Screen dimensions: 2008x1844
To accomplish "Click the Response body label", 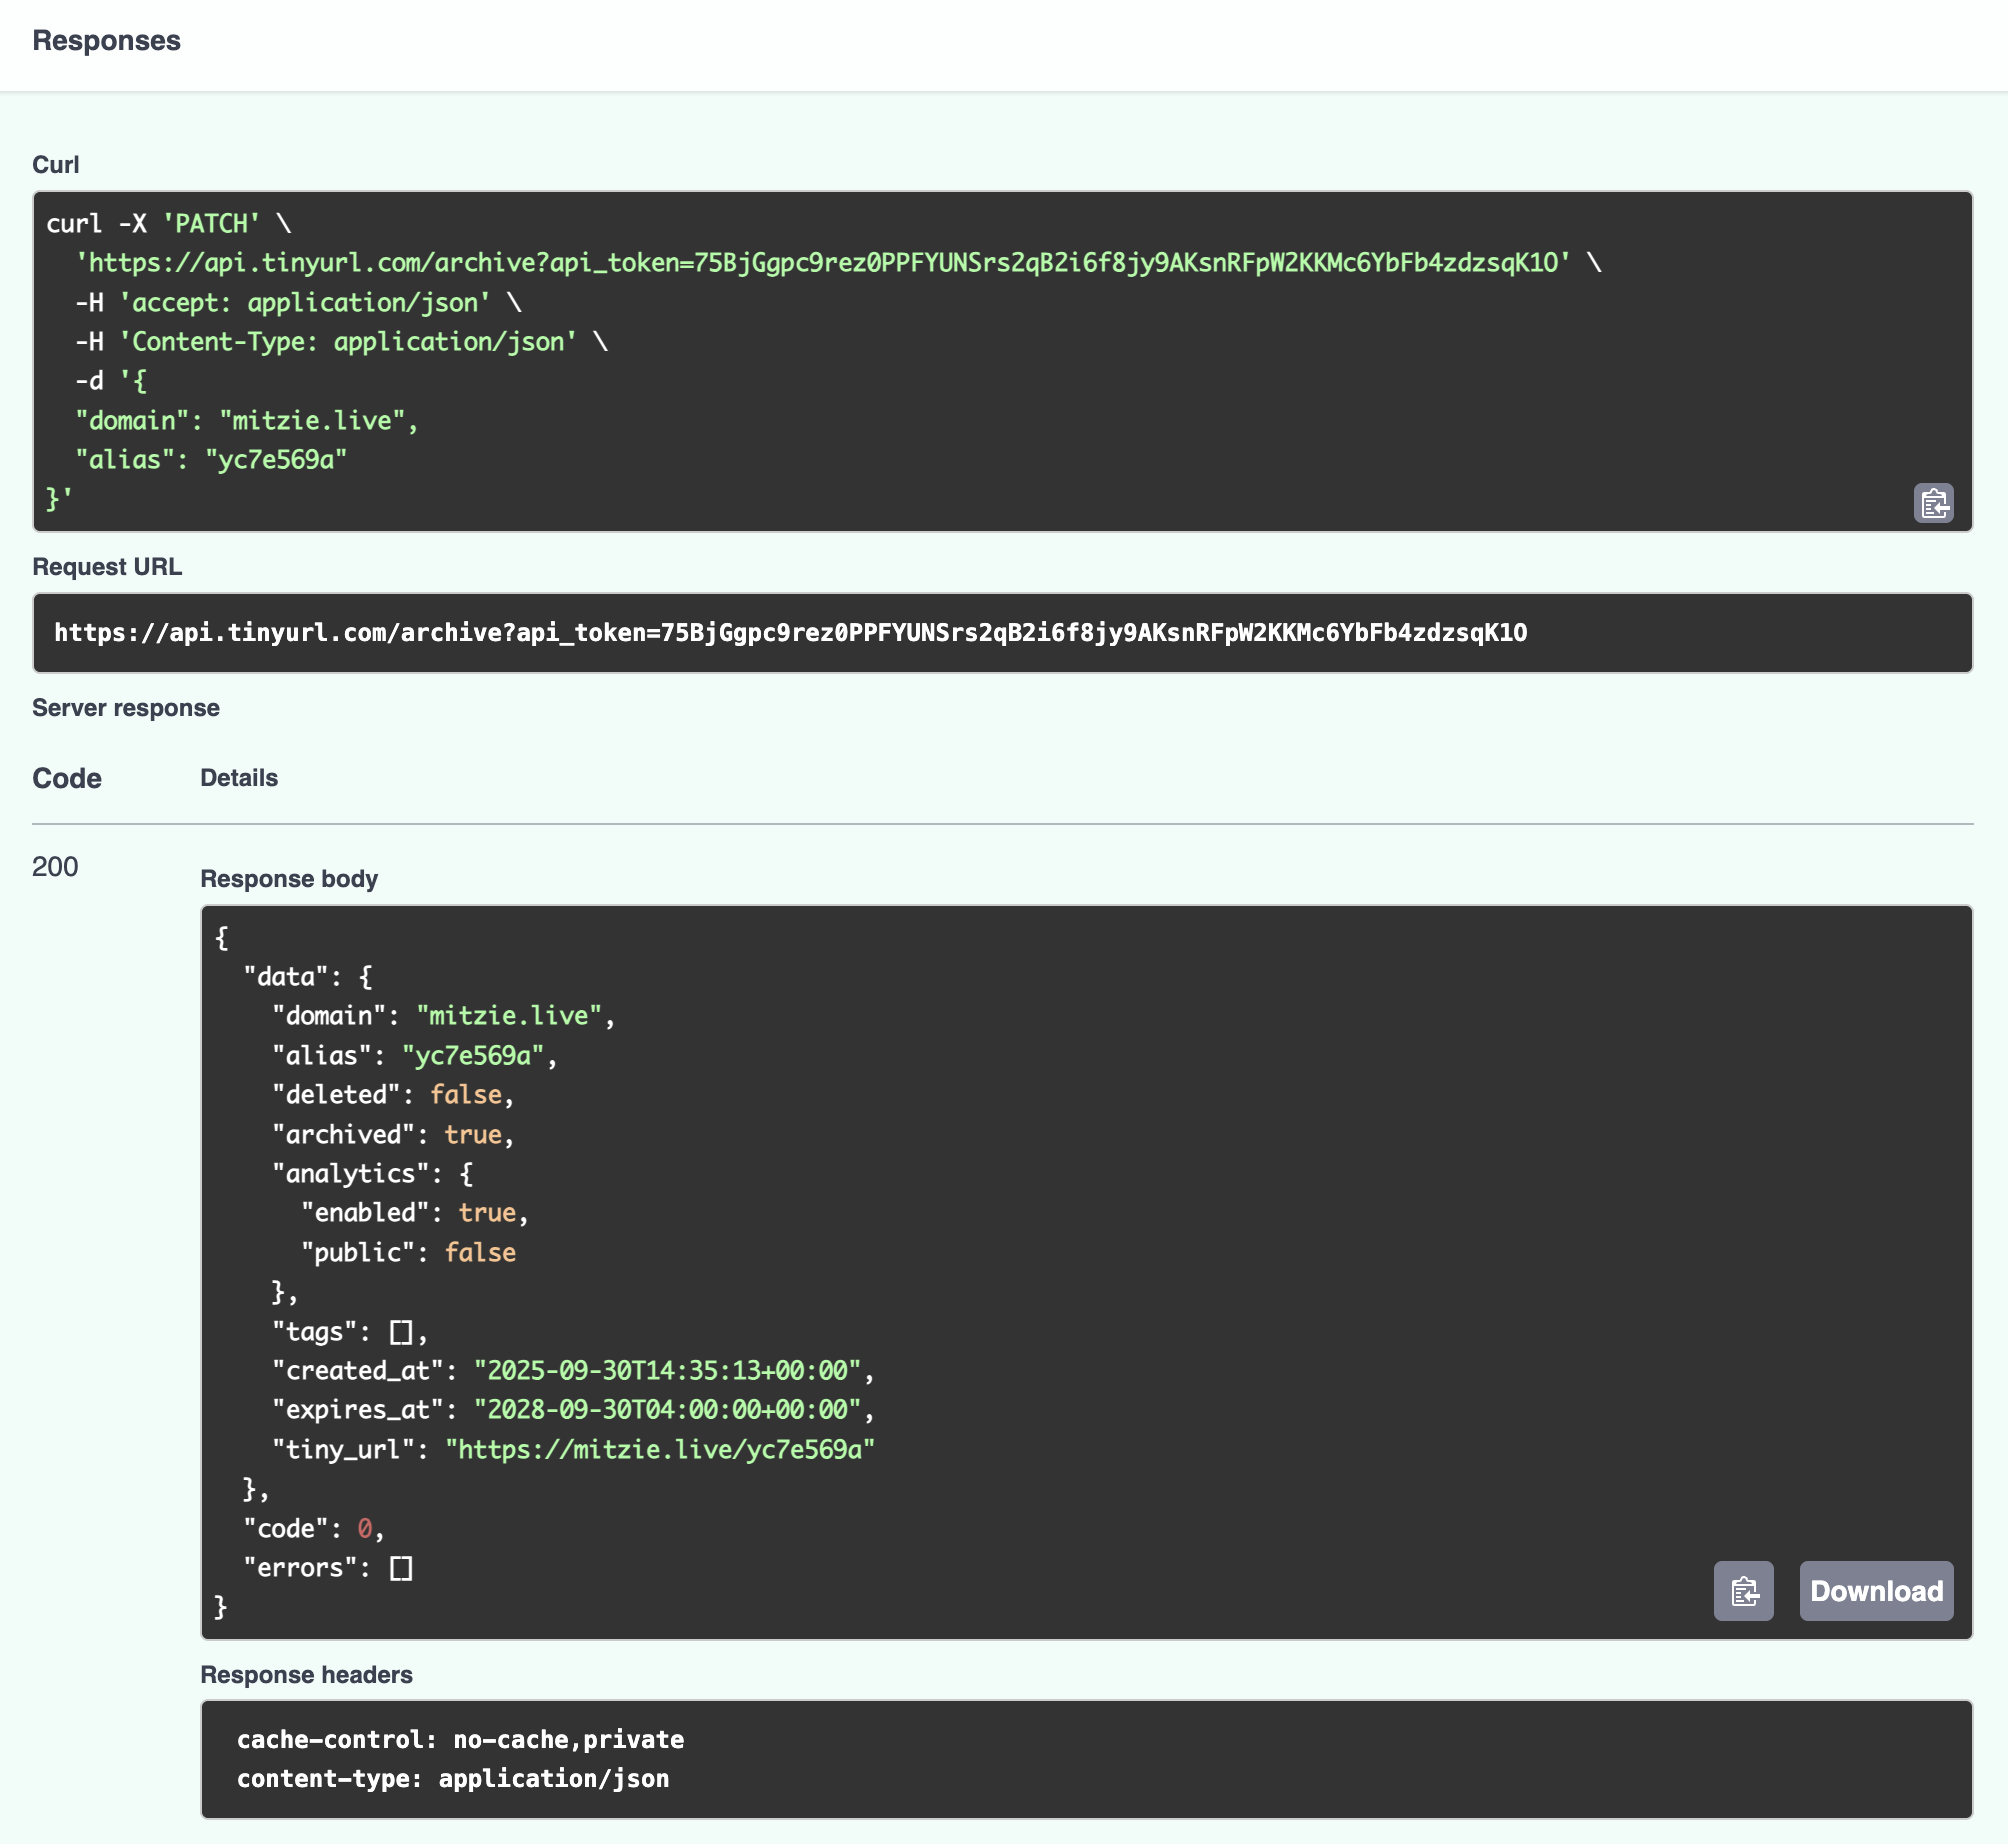I will coord(289,879).
